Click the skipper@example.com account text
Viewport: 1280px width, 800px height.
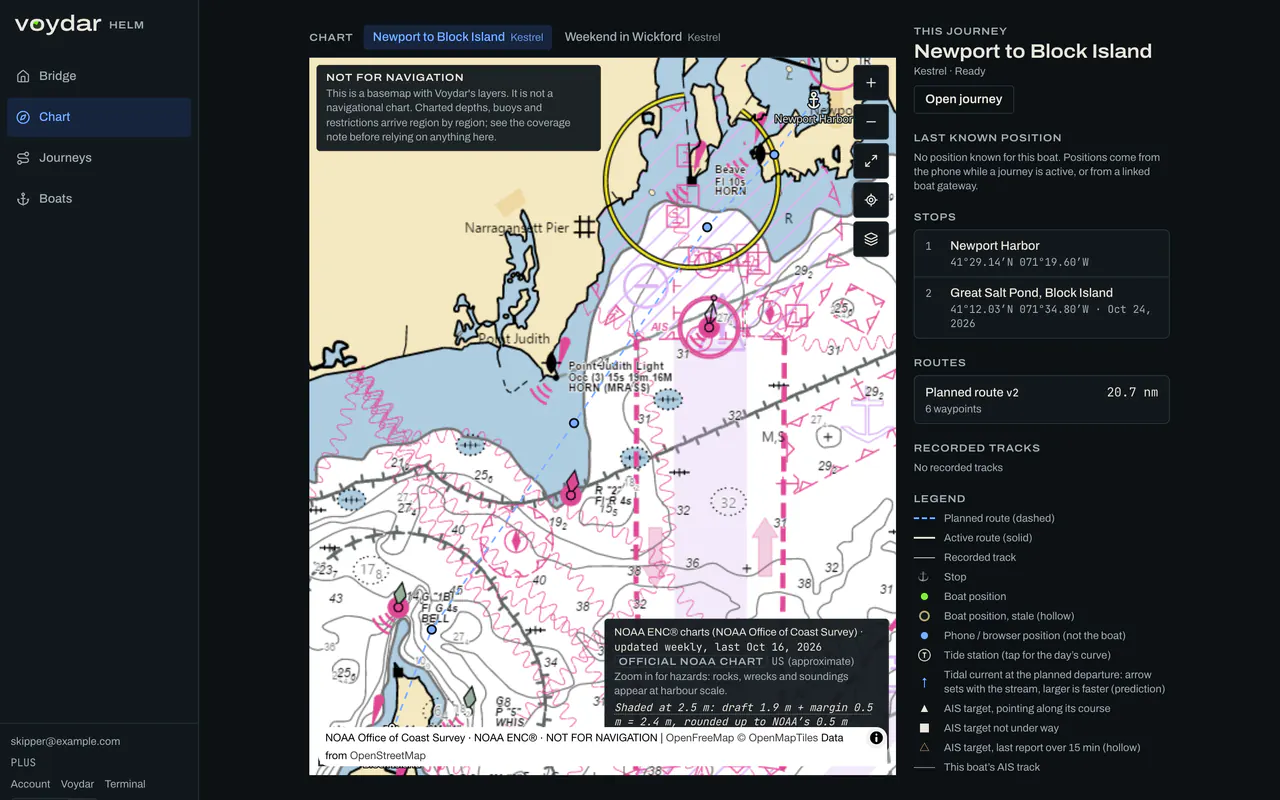[x=65, y=741]
